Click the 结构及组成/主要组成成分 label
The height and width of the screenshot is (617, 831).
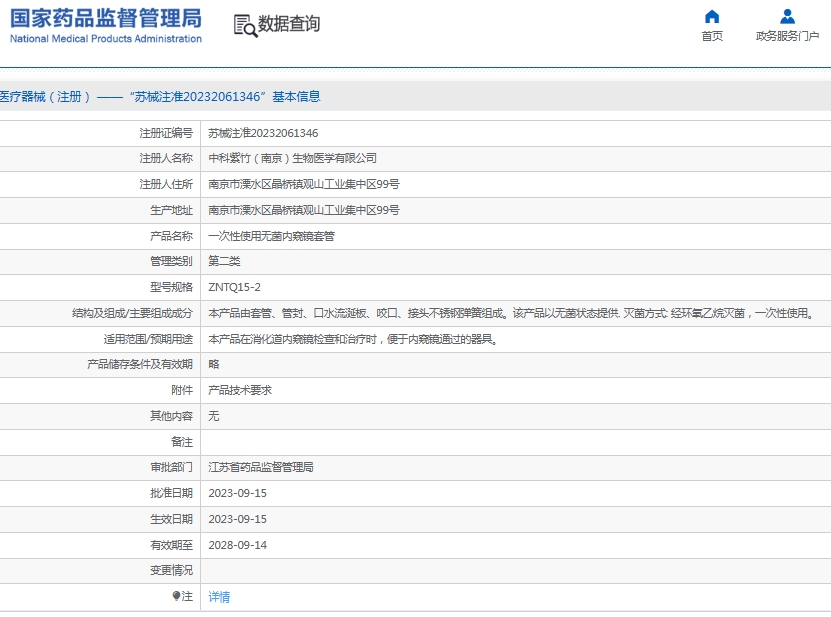point(132,313)
